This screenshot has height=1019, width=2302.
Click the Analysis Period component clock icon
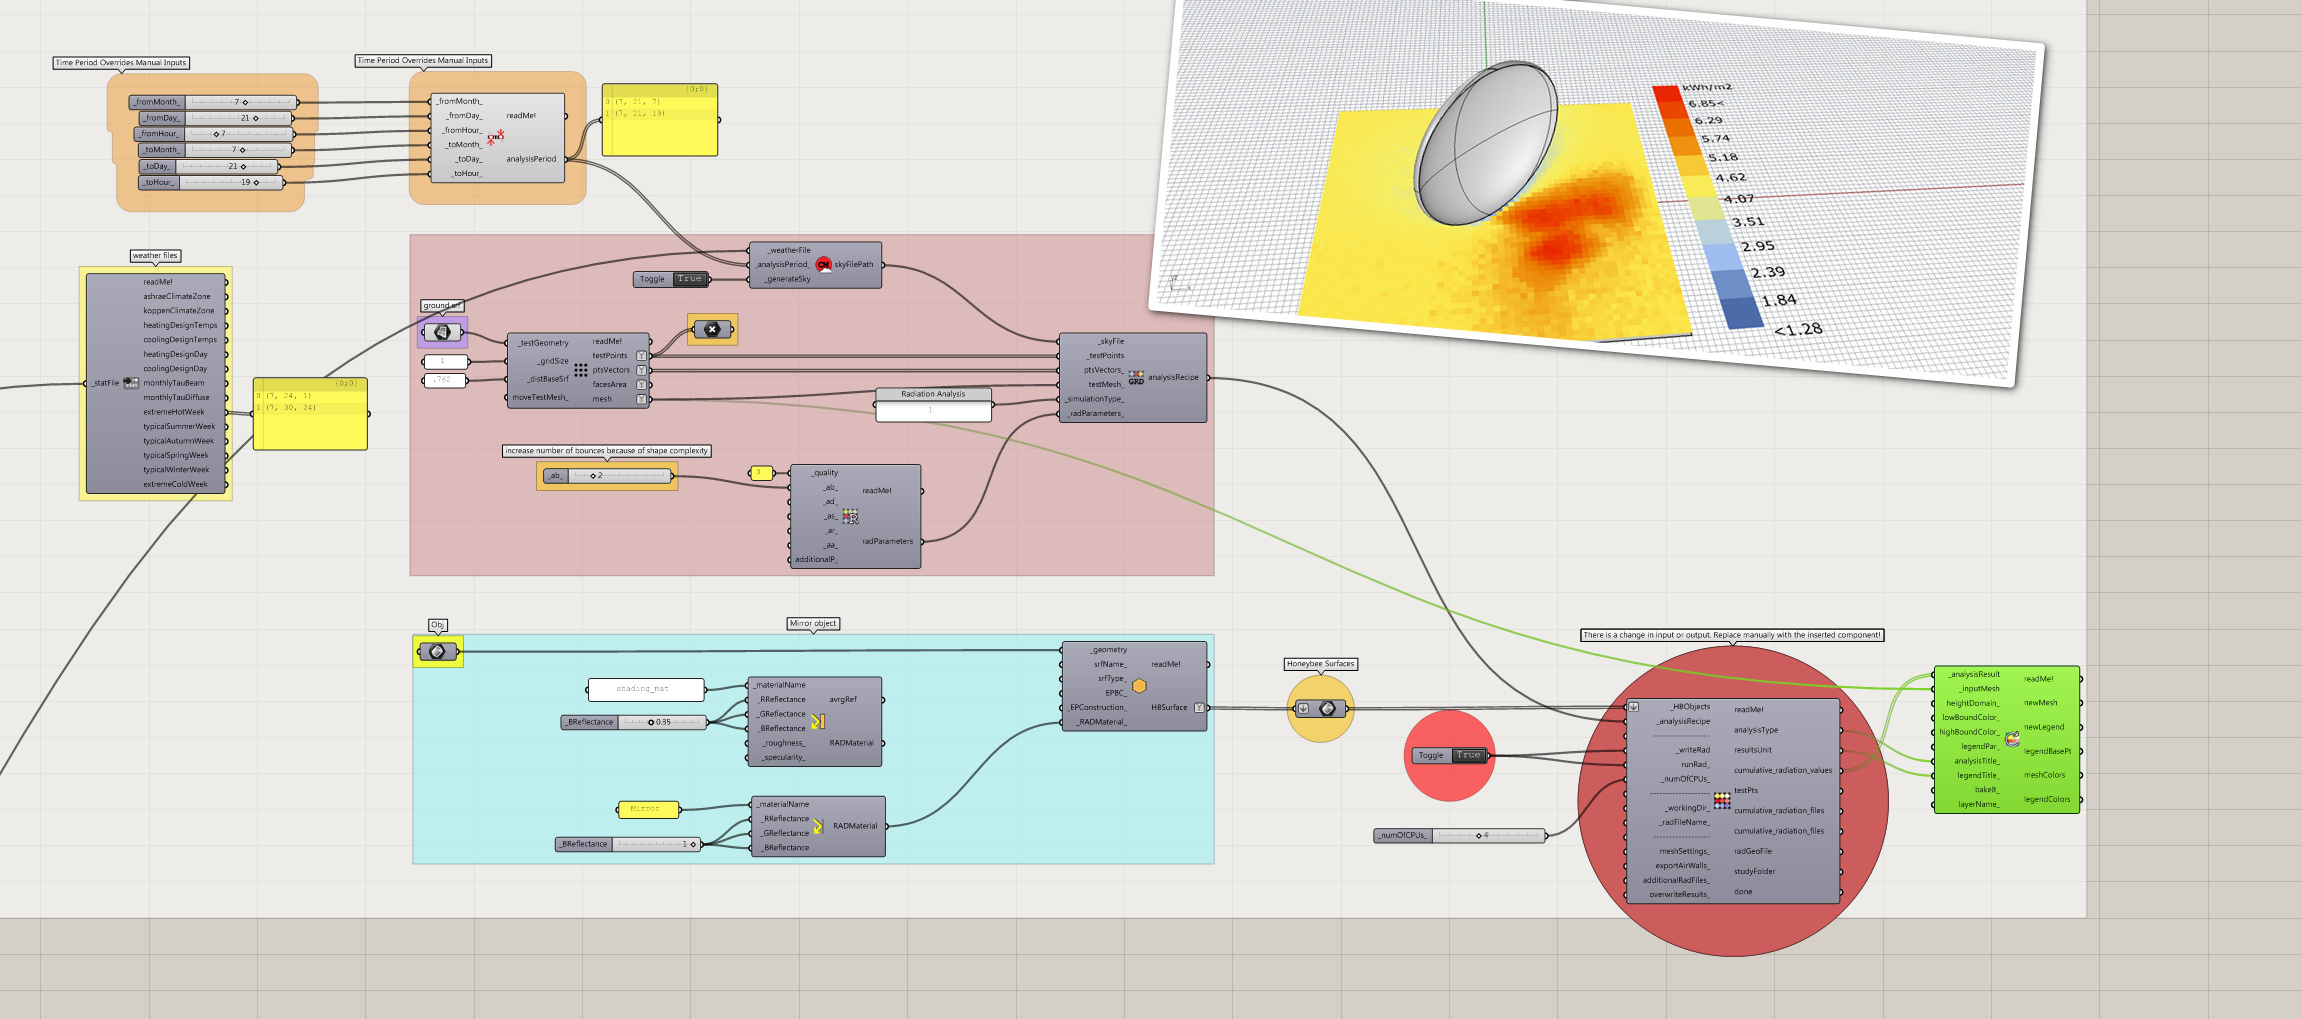click(x=495, y=137)
